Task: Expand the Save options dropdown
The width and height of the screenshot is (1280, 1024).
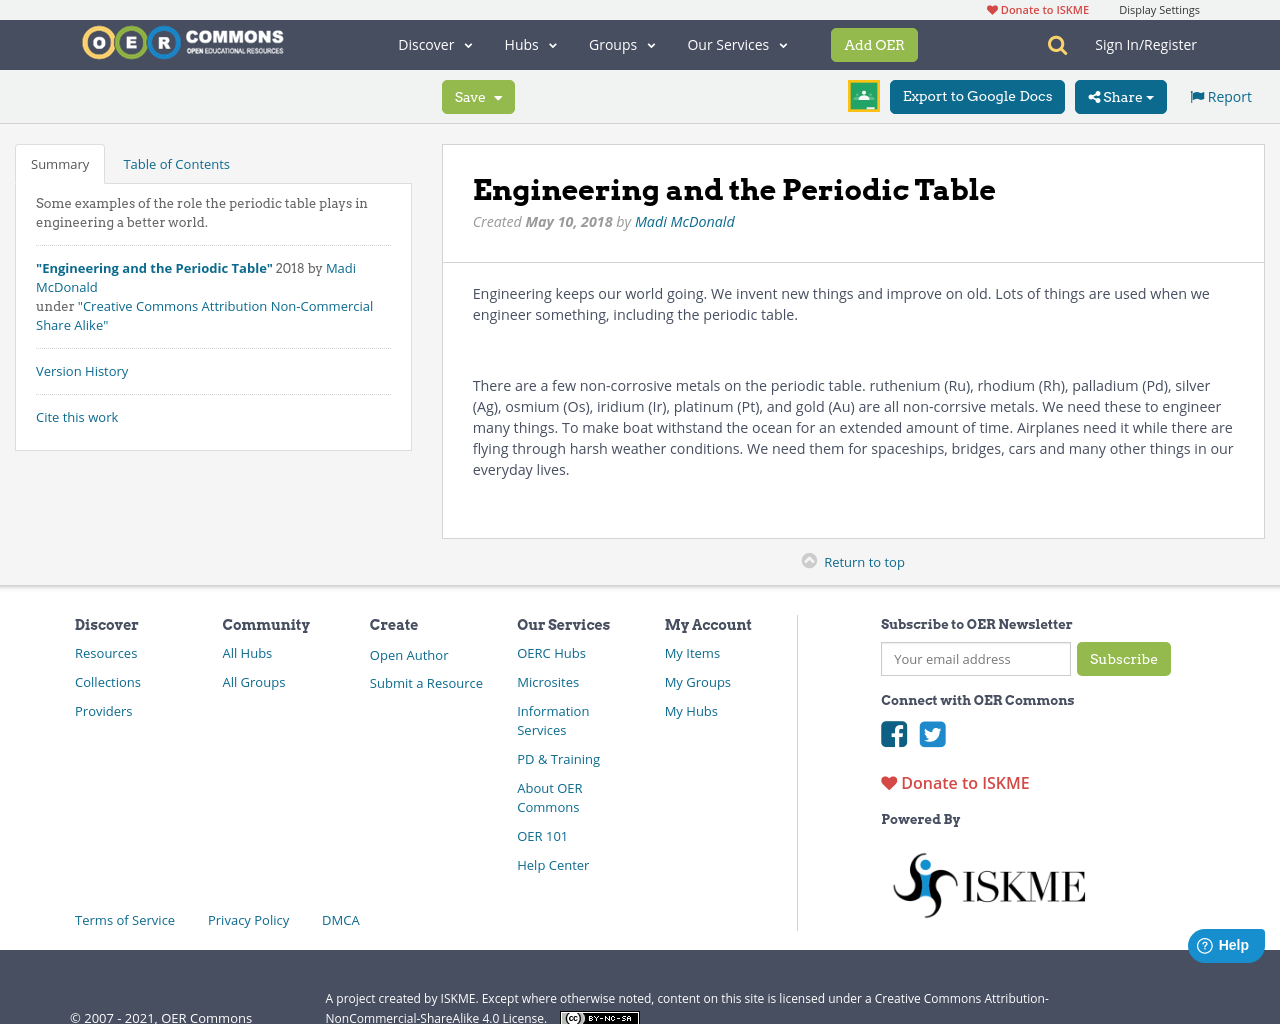Action: tap(497, 96)
